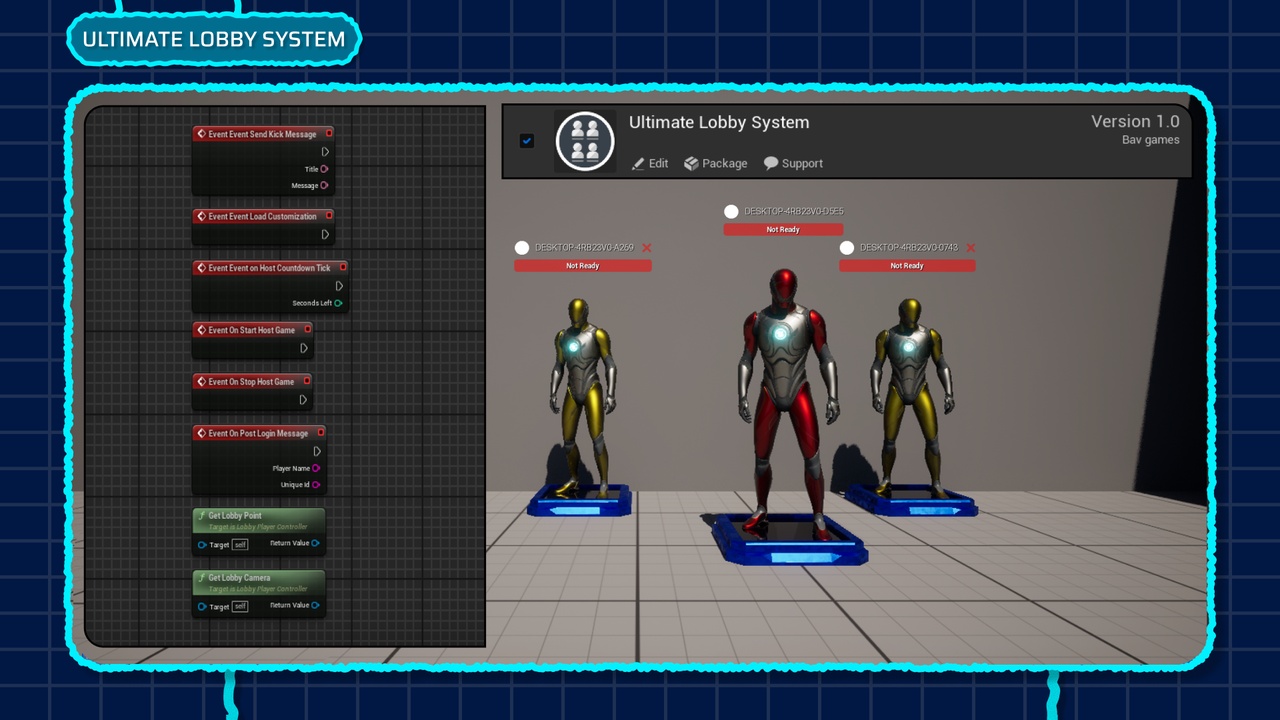
Task: Click Not Ready bar under DESKTOP-4RB23V0-0743
Action: (907, 266)
